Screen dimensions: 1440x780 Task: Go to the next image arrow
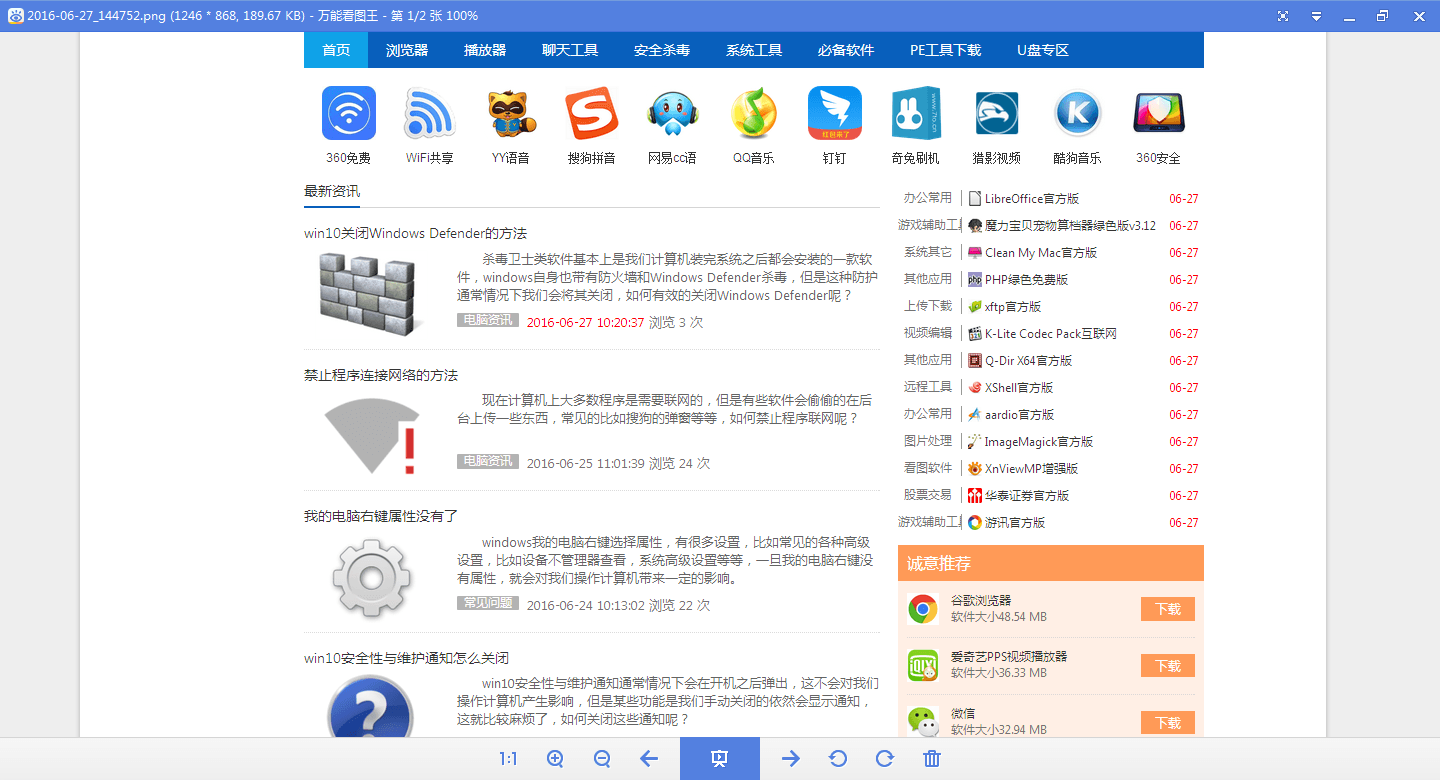click(791, 759)
